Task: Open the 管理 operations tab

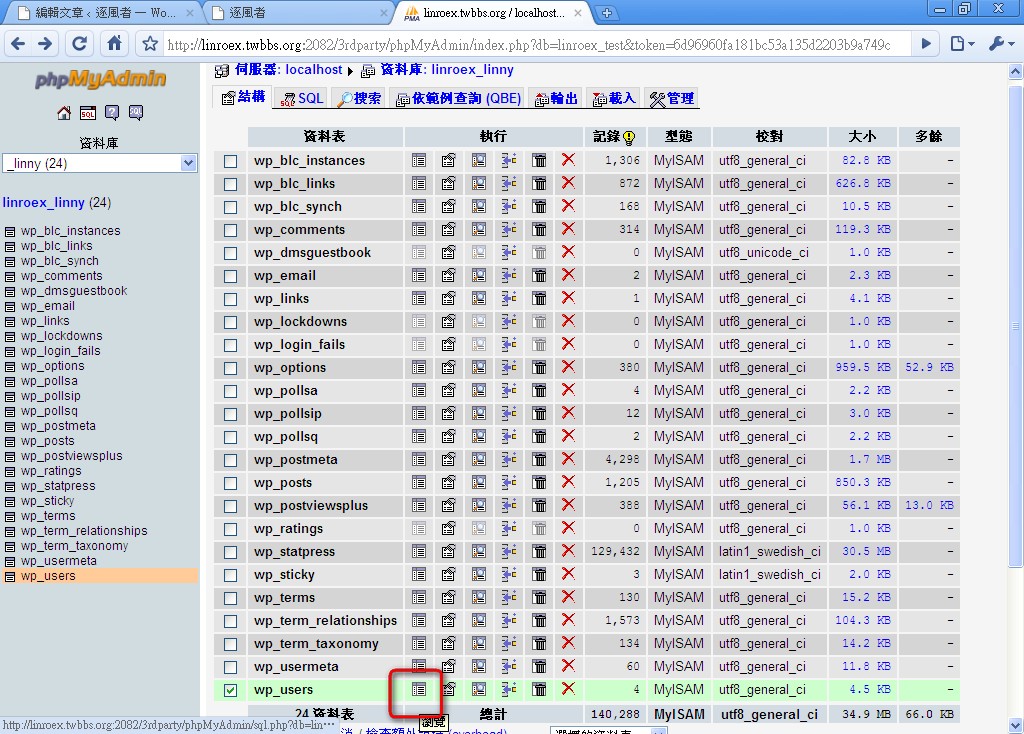Action: click(671, 98)
